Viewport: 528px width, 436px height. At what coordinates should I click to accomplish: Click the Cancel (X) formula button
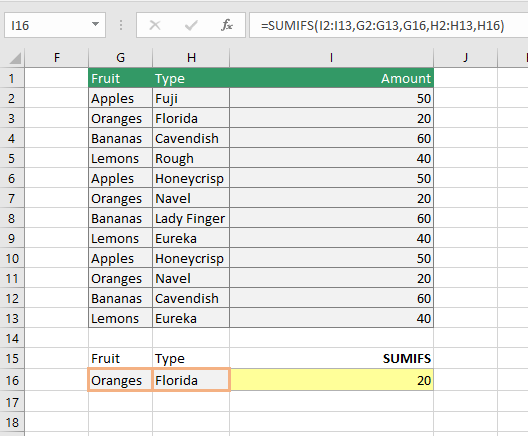click(x=155, y=25)
